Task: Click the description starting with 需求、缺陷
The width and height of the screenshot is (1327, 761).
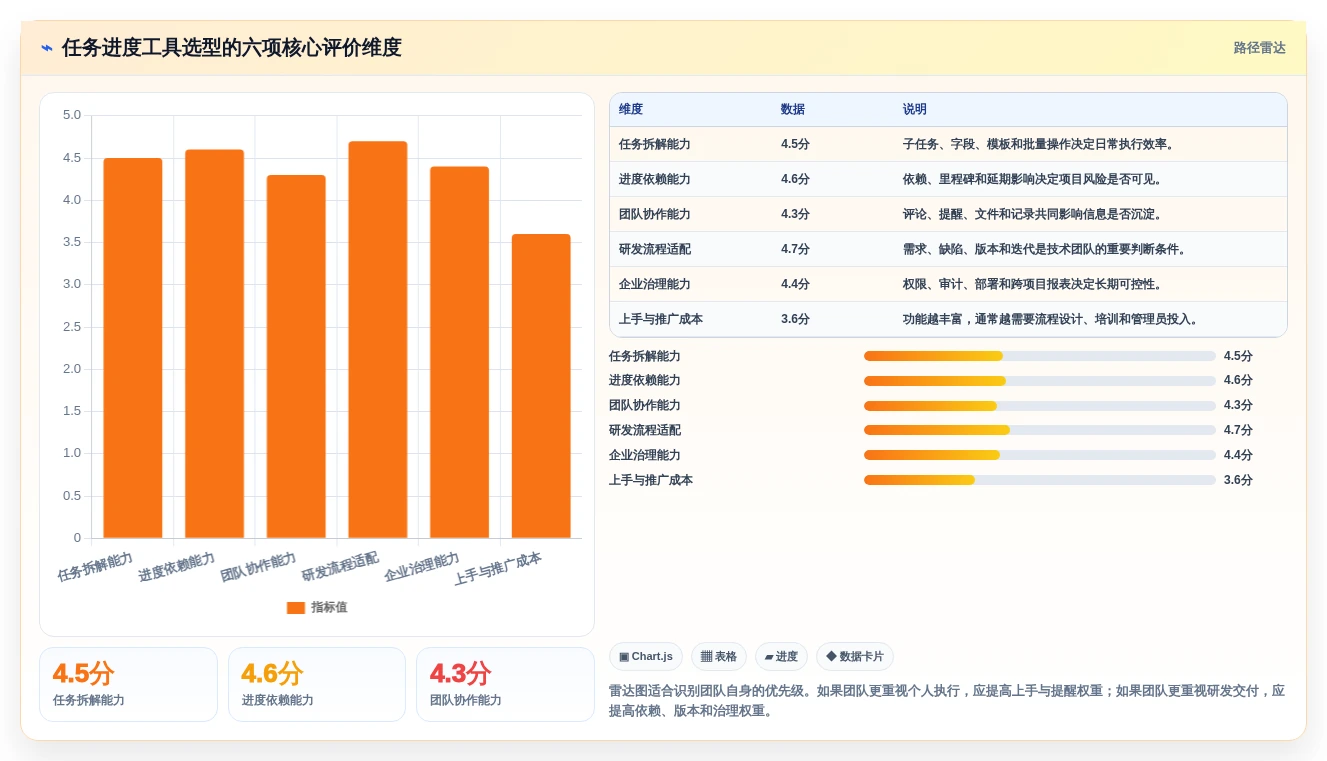Action: [x=1044, y=249]
